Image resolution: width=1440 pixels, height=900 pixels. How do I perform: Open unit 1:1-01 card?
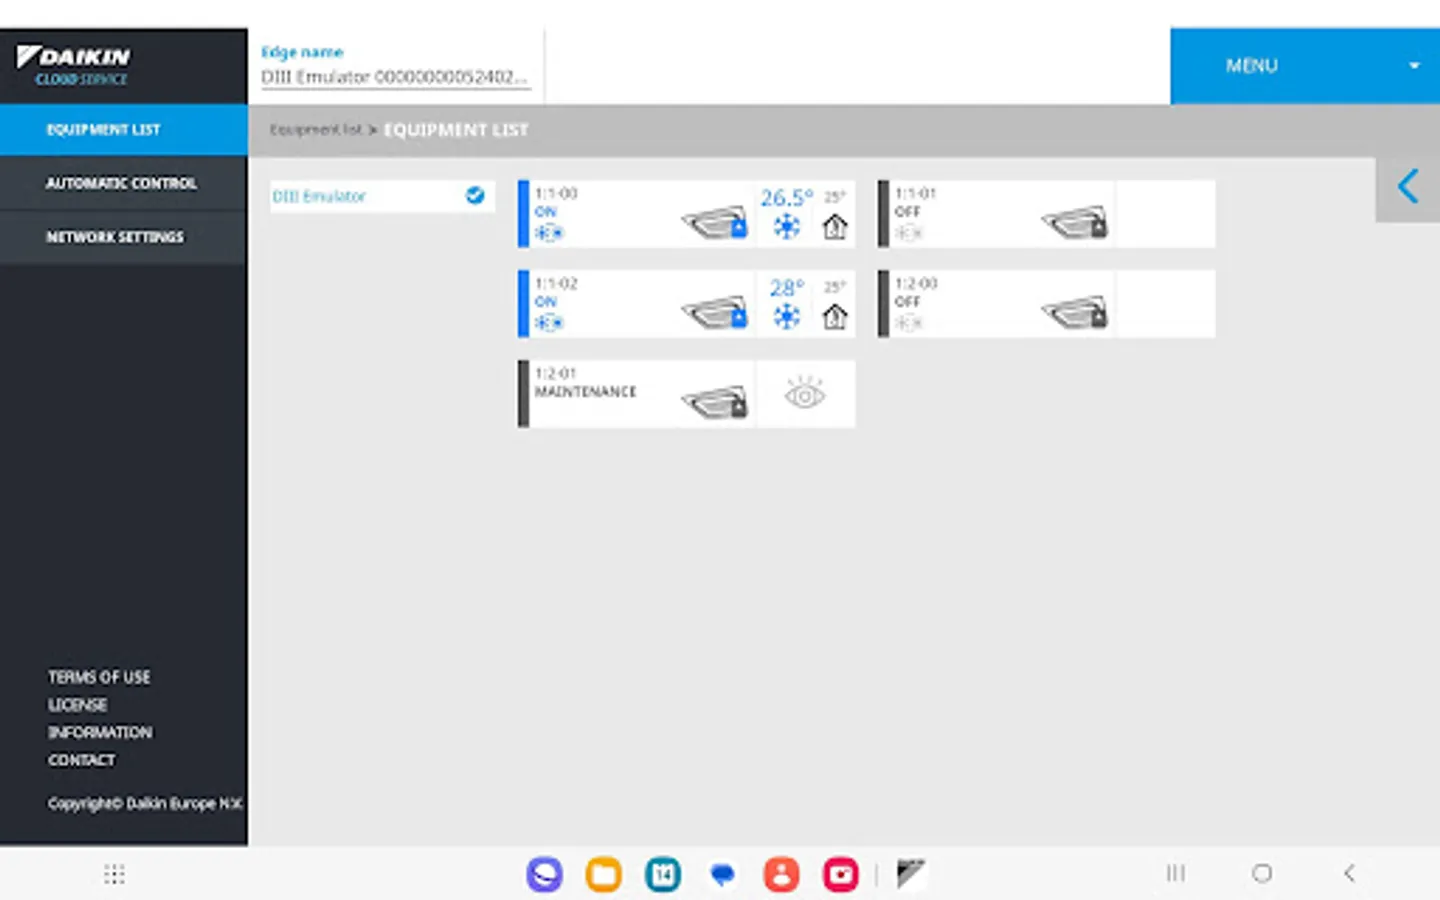pos(1046,214)
